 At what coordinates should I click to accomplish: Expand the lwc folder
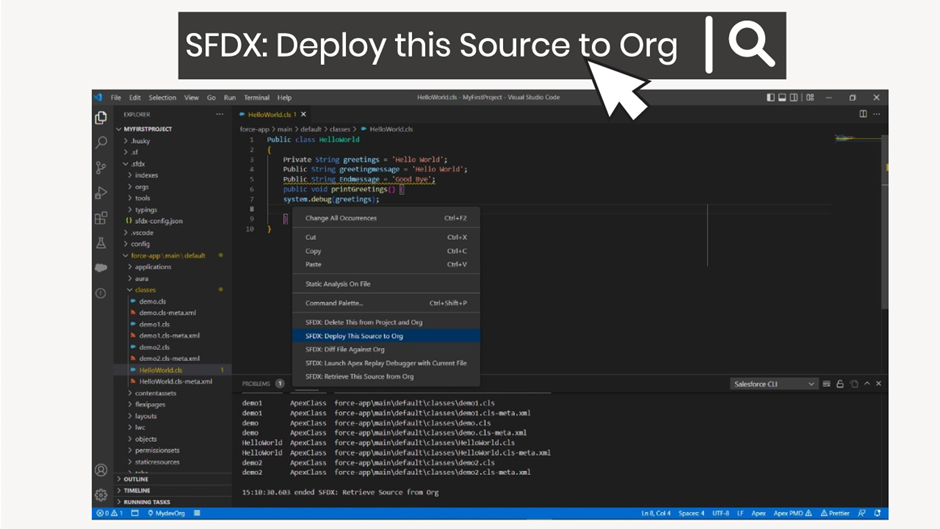(140, 428)
